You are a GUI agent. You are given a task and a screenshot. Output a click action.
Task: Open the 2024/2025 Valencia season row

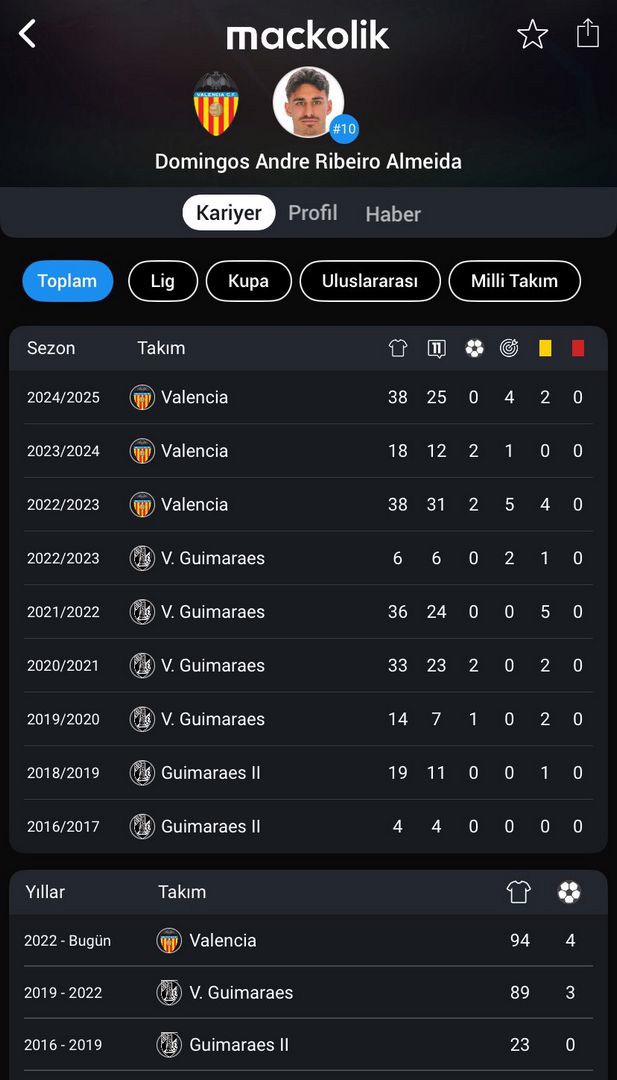[x=308, y=397]
